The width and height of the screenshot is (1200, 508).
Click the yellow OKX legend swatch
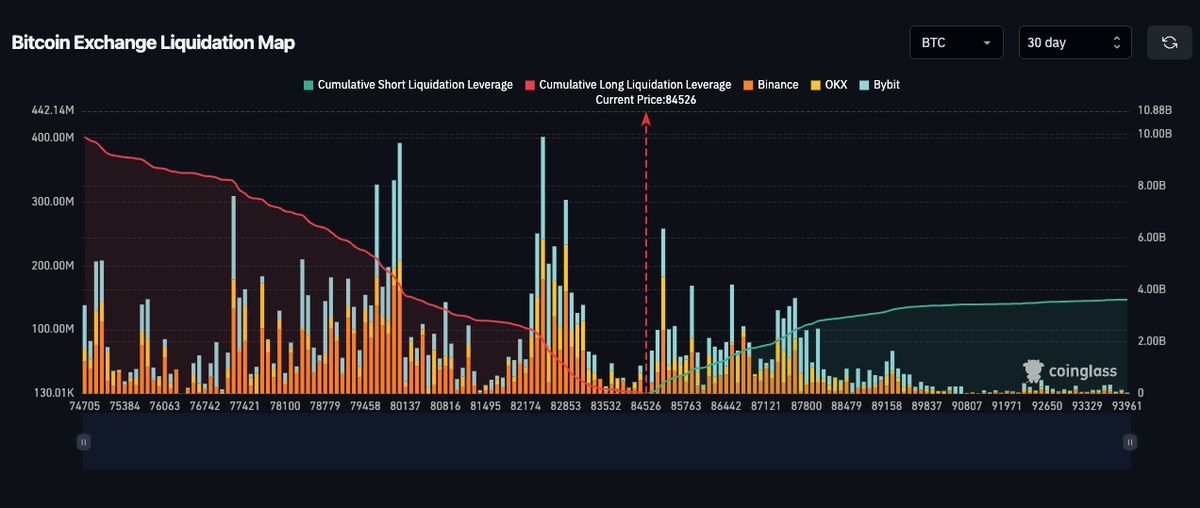[x=814, y=85]
